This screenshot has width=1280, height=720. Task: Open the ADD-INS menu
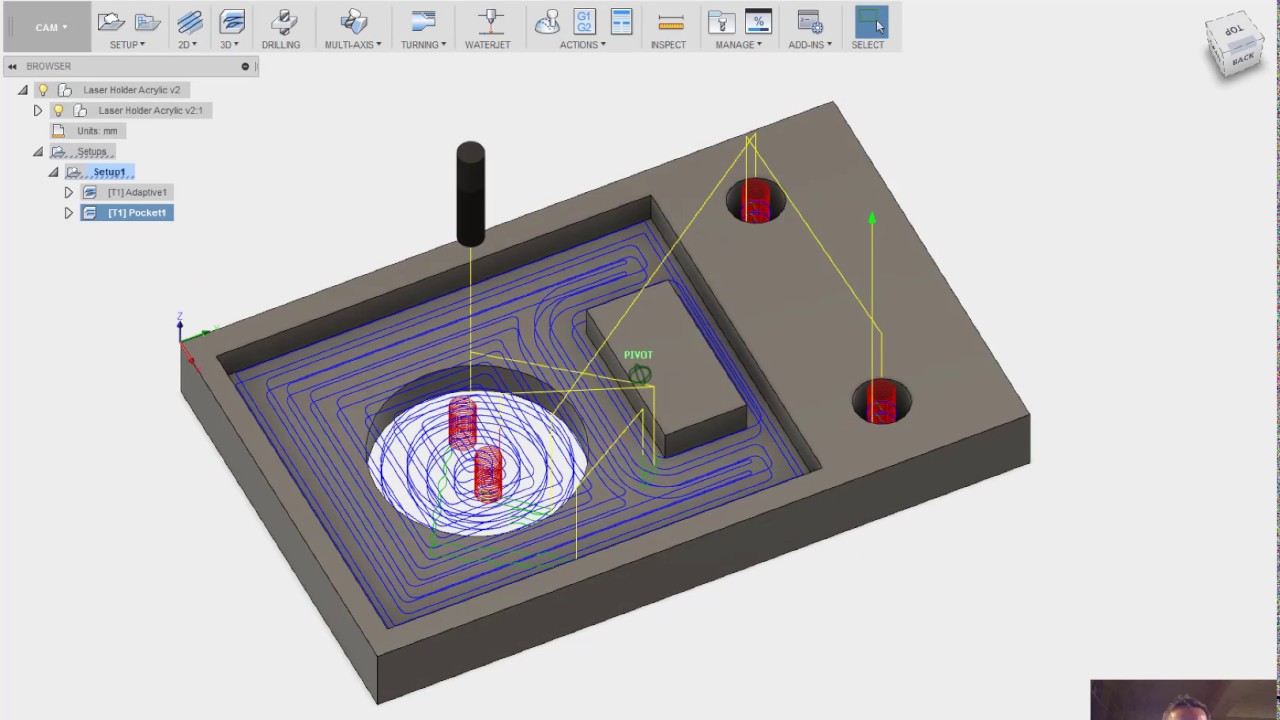[x=809, y=45]
